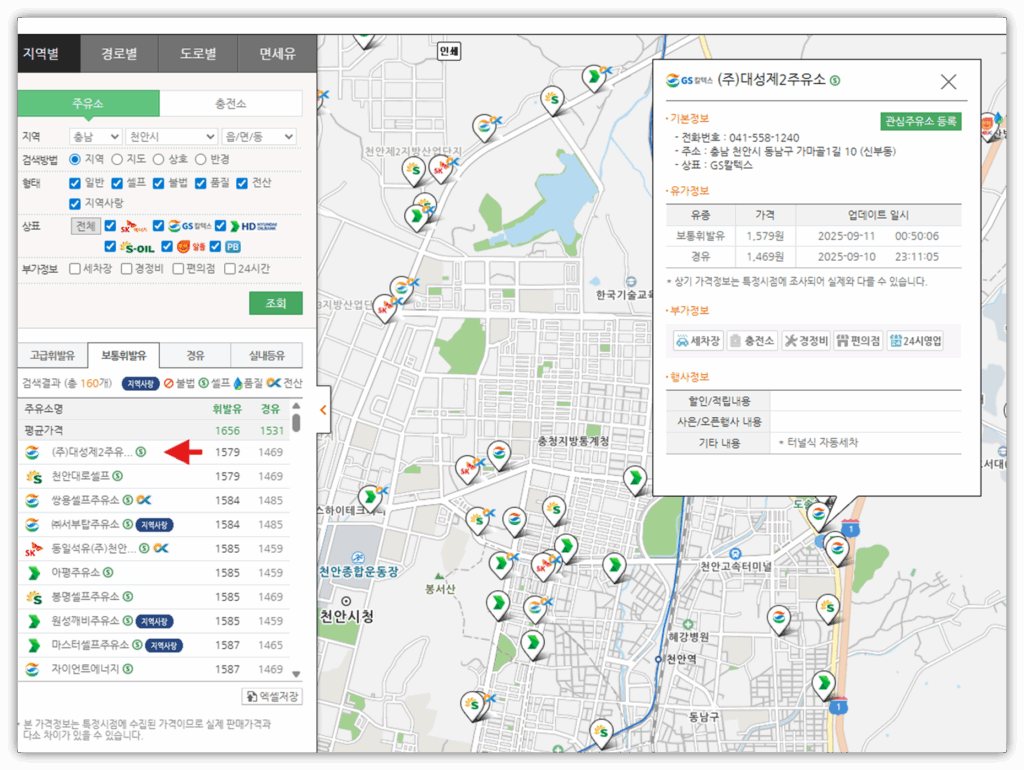Image resolution: width=1024 pixels, height=770 pixels.
Task: Toggle the 지역사랑 checkbox
Action: coord(75,204)
